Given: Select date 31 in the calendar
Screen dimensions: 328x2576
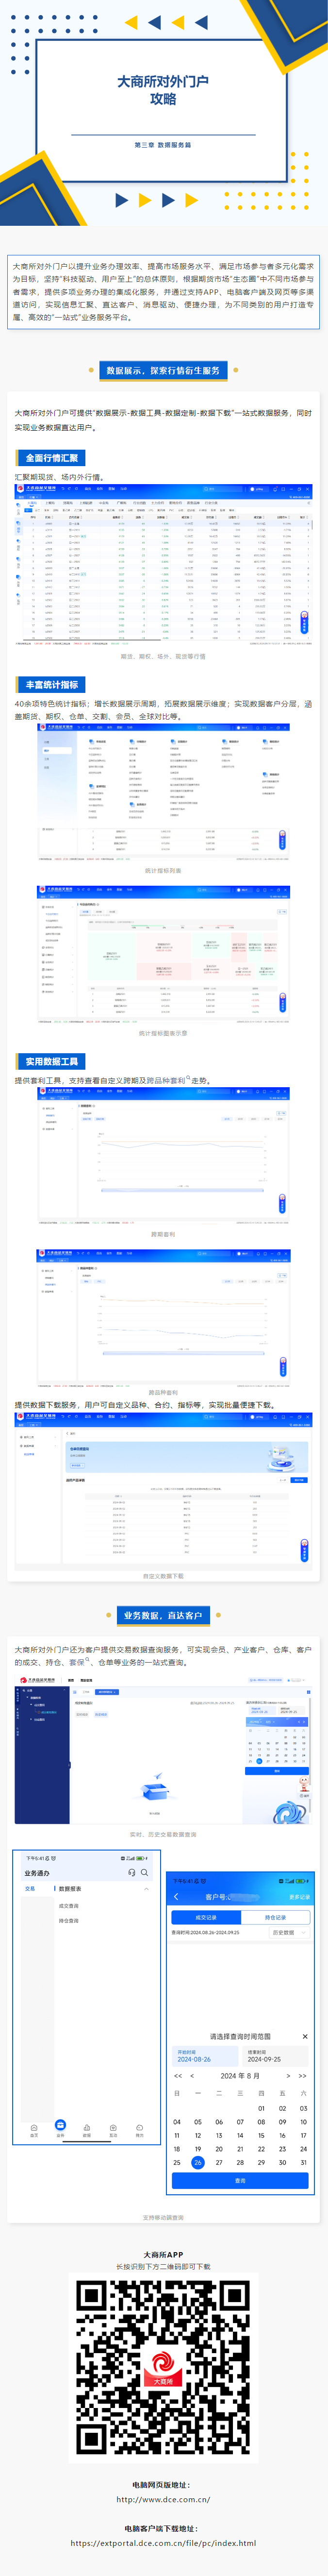Looking at the screenshot, I should coord(303,2162).
